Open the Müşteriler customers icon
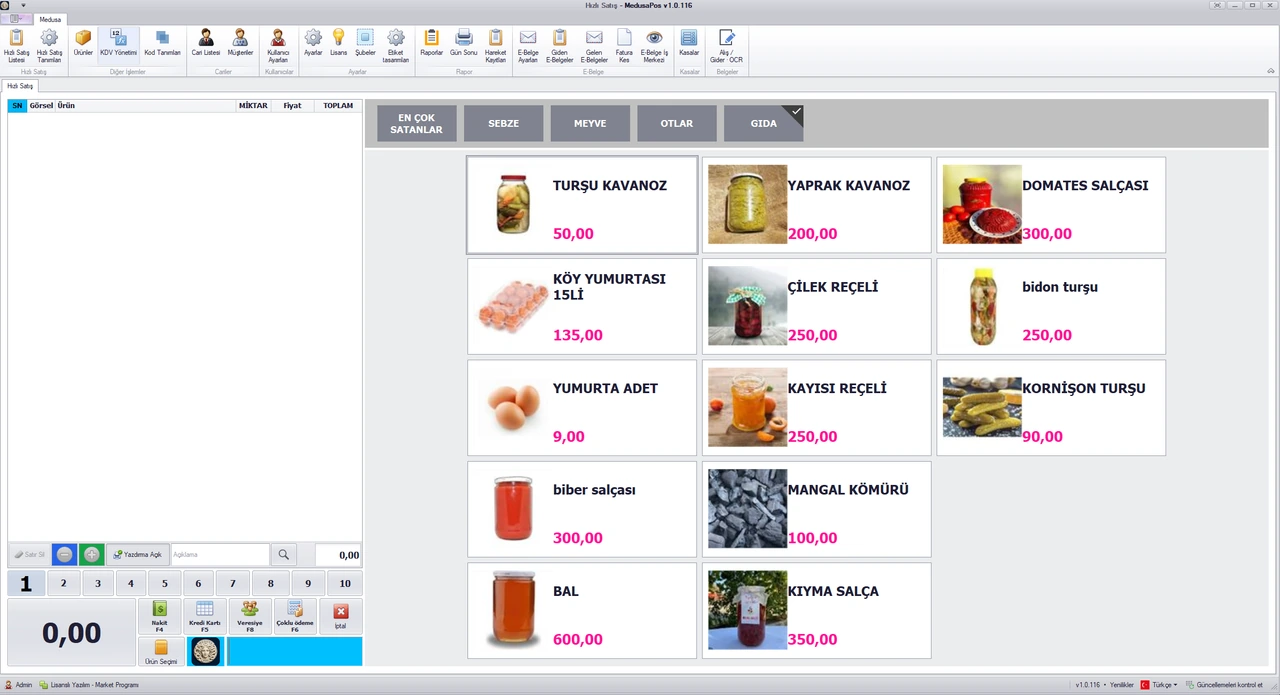The image size is (1280, 695). tap(240, 46)
